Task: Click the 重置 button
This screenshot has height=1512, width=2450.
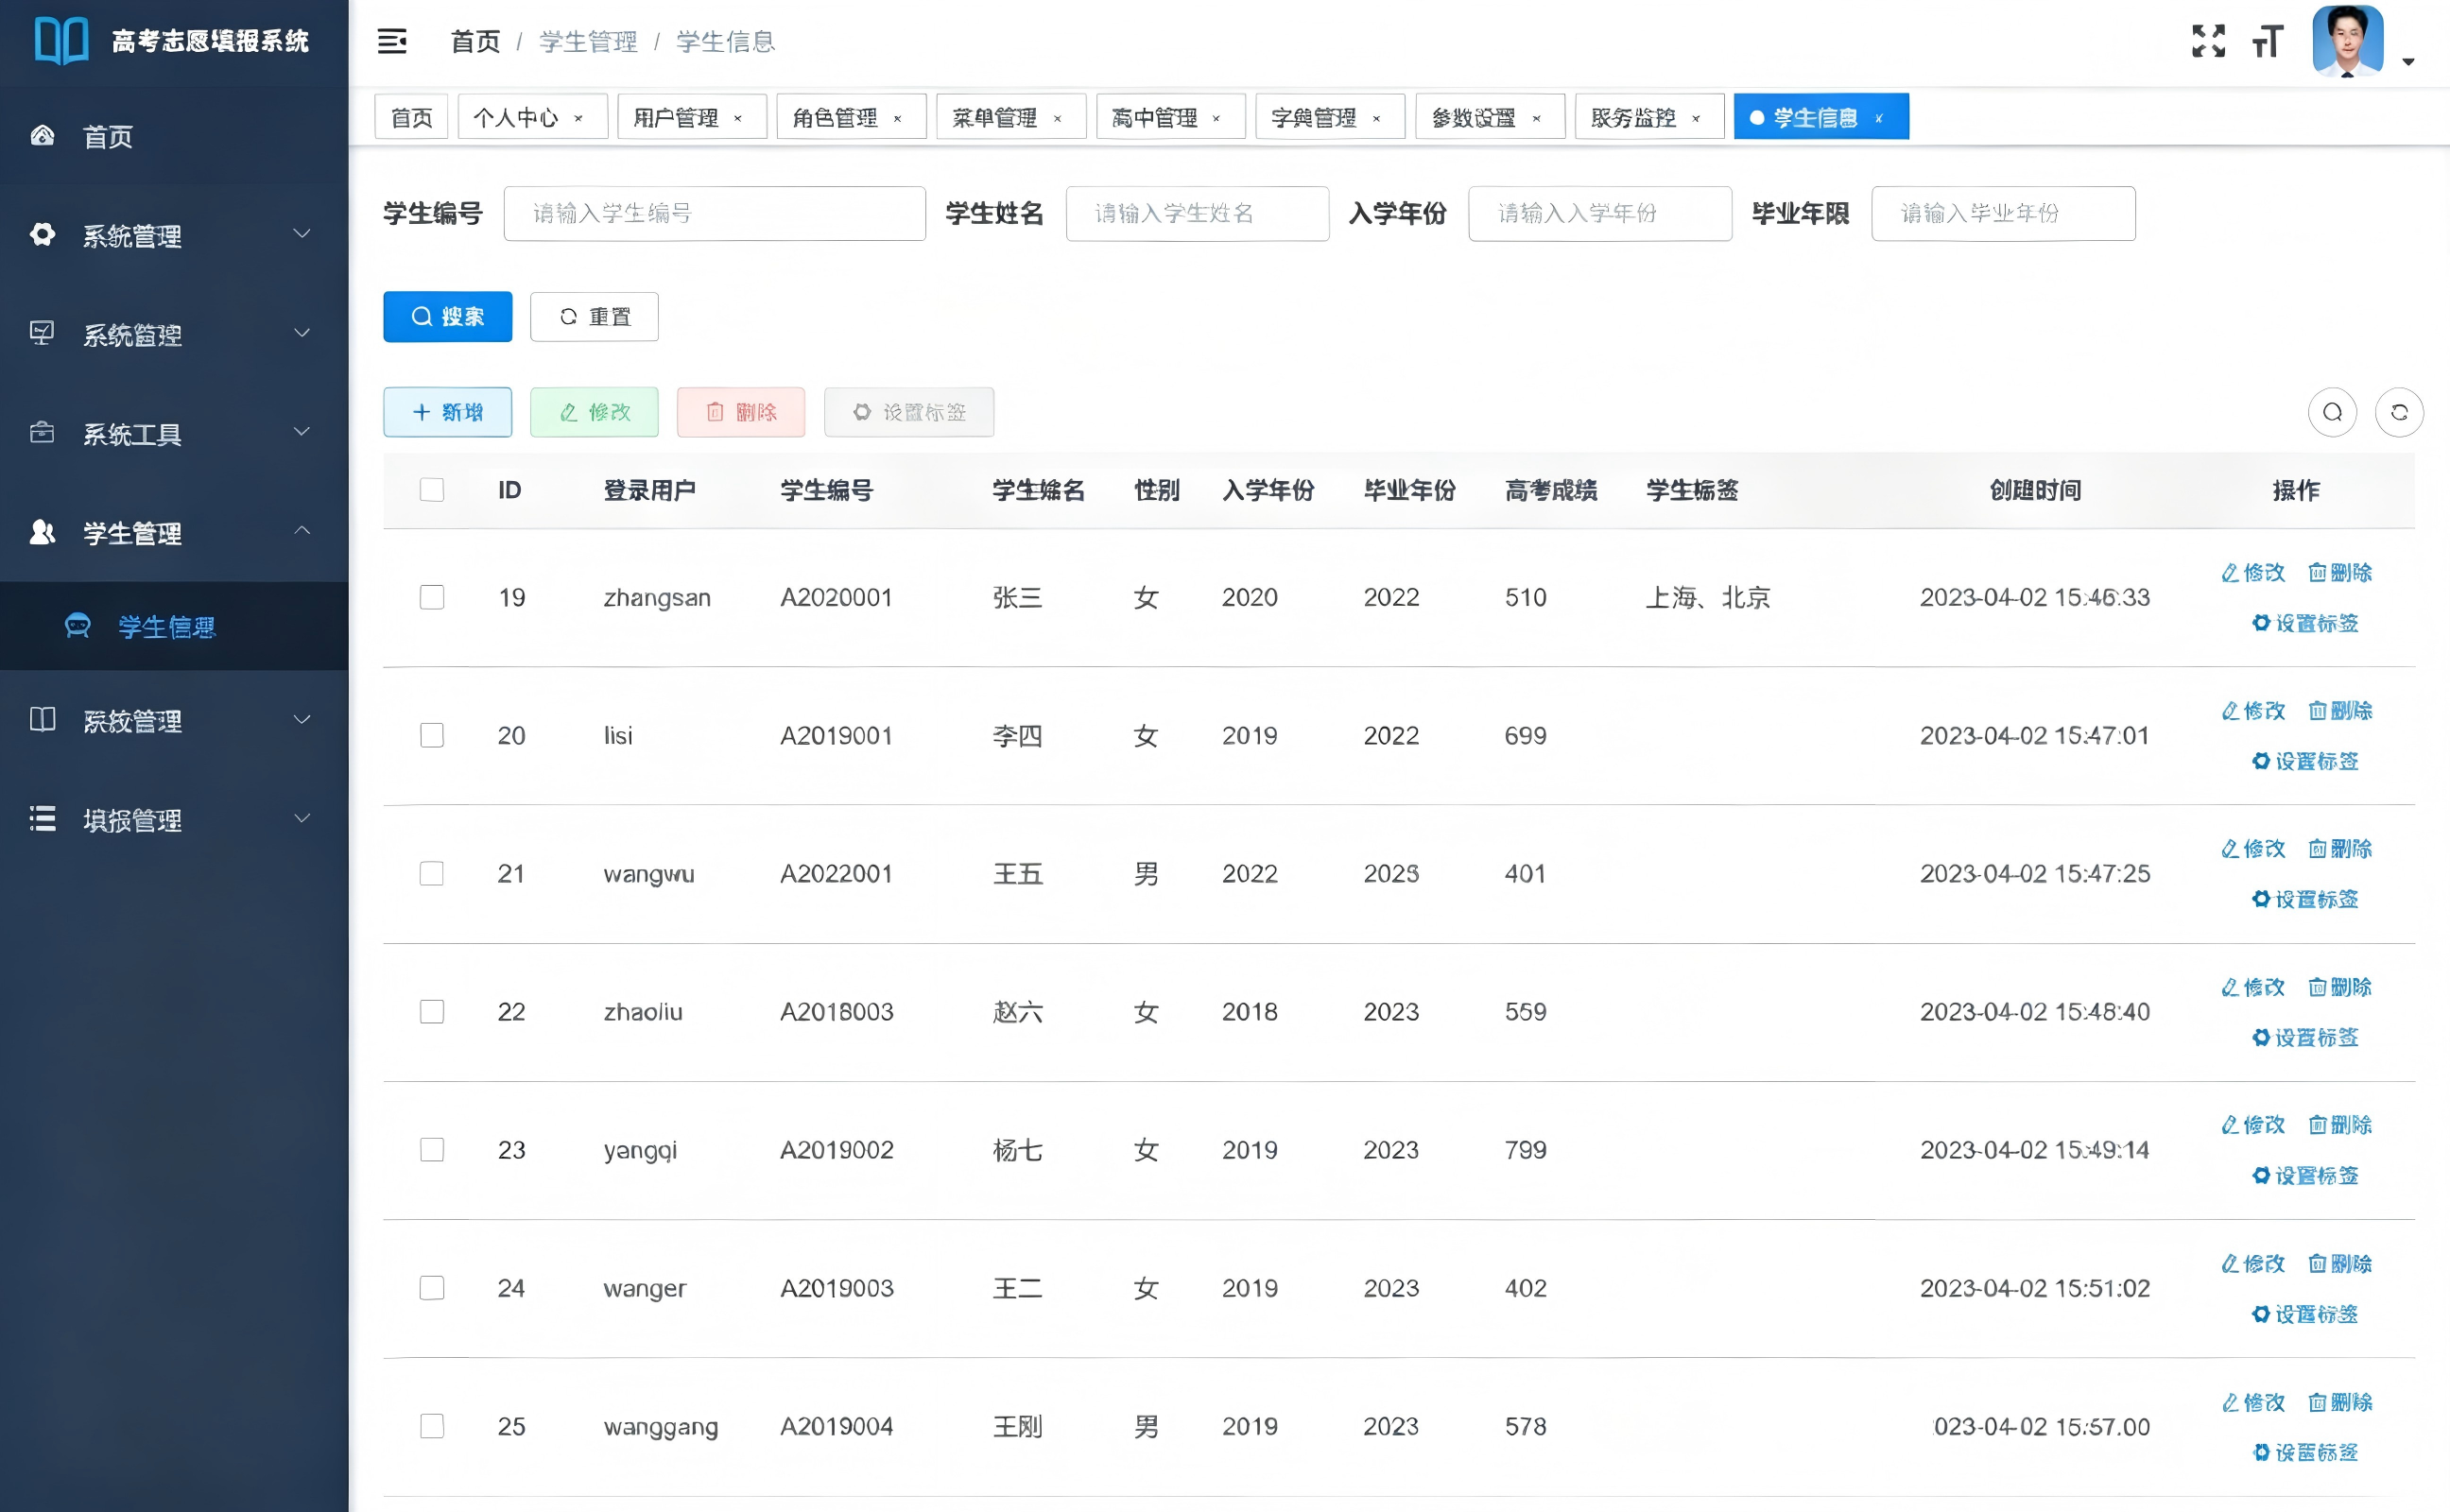Action: [x=594, y=316]
